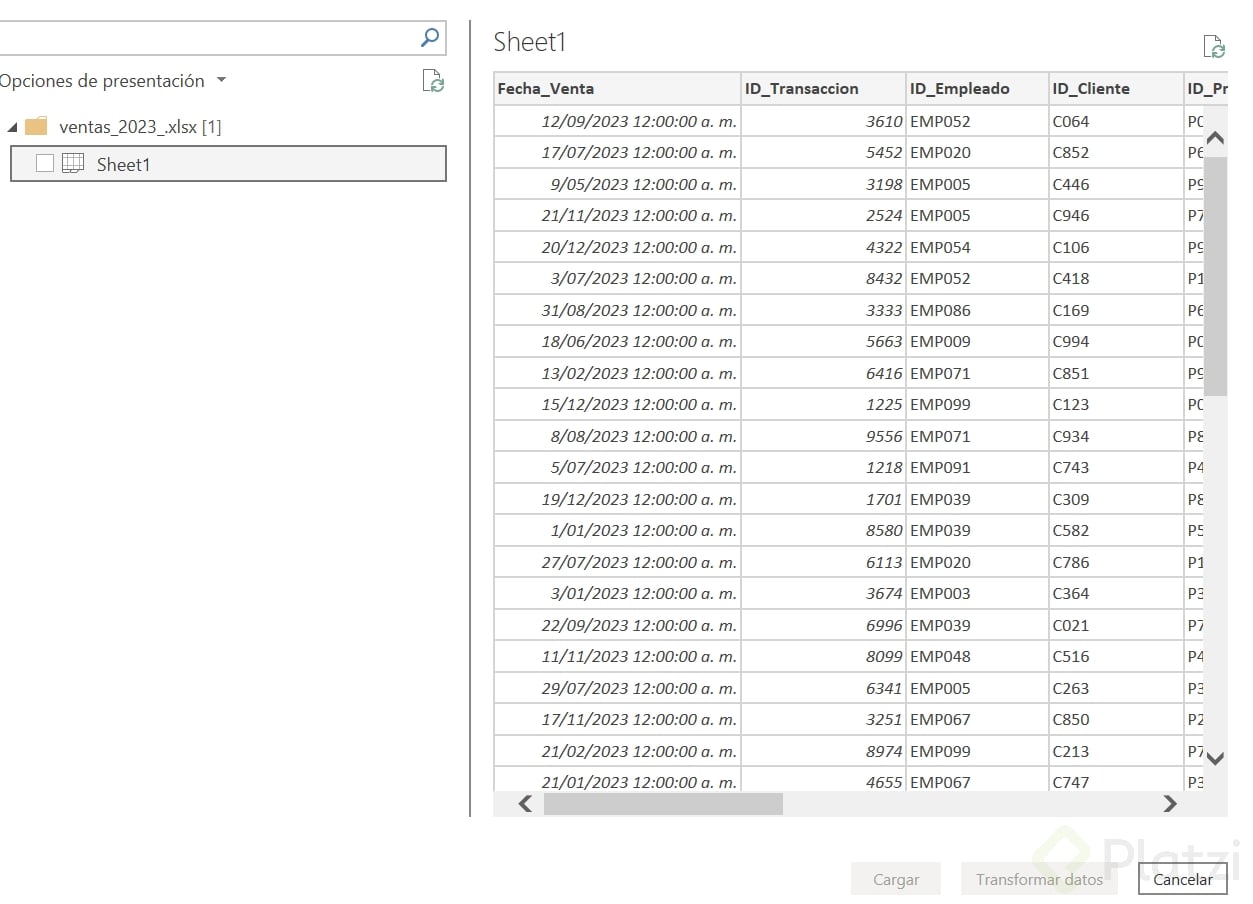Screen dimensions: 1253x904
Task: Click the Cargar button
Action: 896,880
